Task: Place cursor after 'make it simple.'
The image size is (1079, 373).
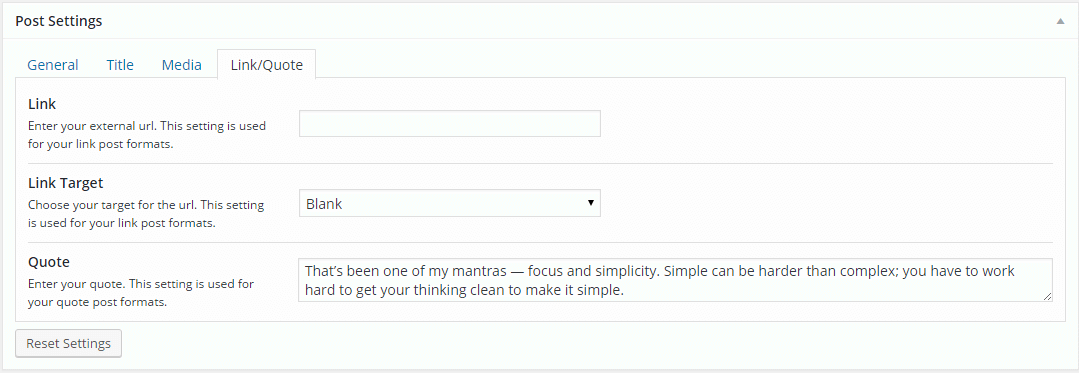Action: (625, 291)
